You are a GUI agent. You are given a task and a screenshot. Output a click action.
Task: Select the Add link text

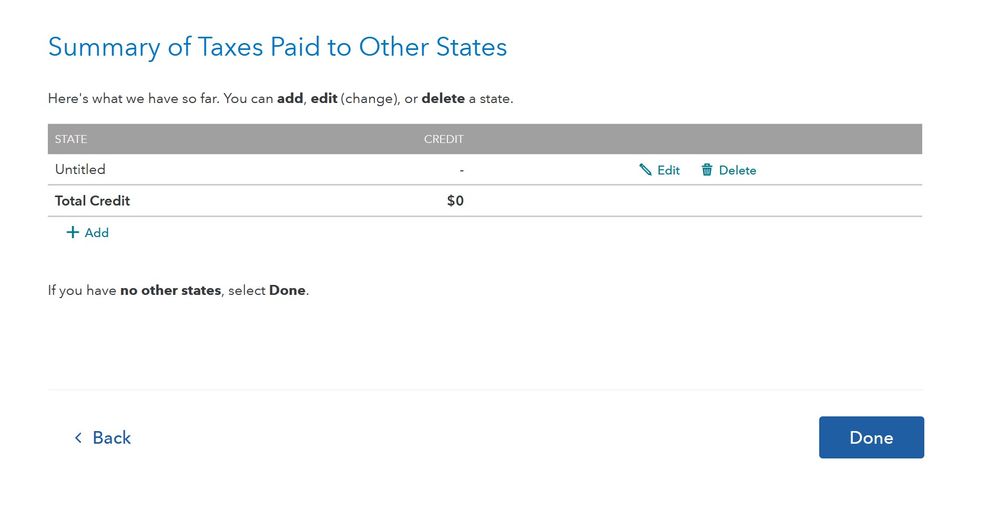pyautogui.click(x=97, y=233)
